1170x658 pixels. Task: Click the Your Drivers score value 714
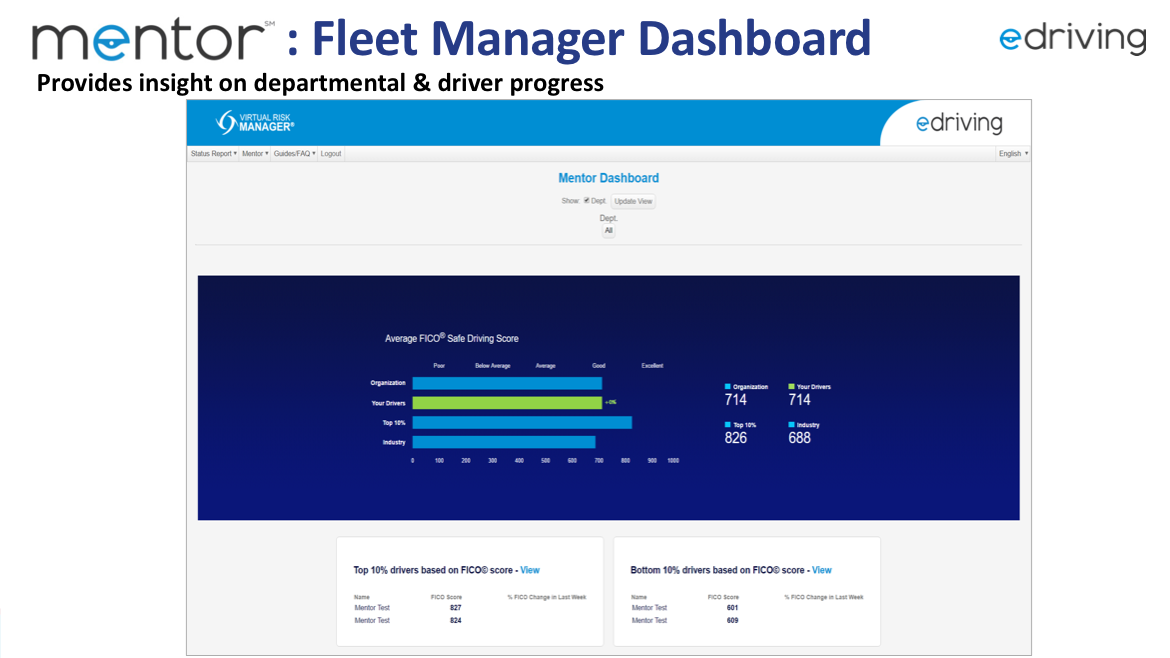(799, 400)
